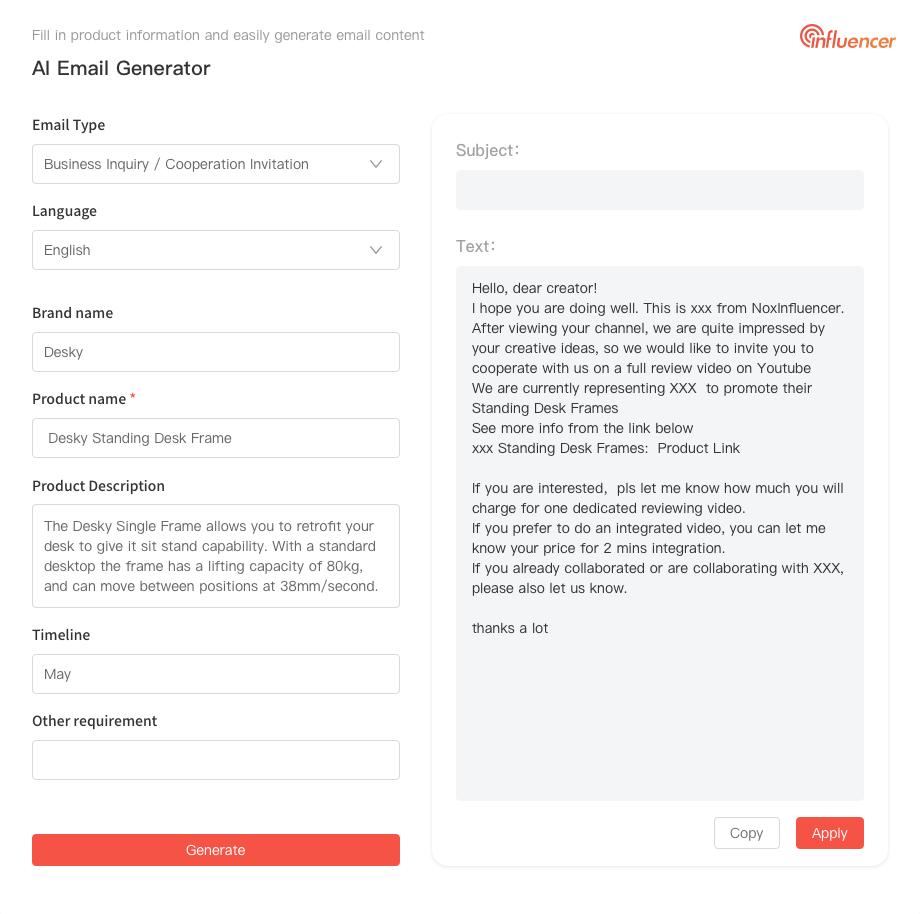Hit the Apply button
Screen dimensions: 920x914
[x=829, y=833]
